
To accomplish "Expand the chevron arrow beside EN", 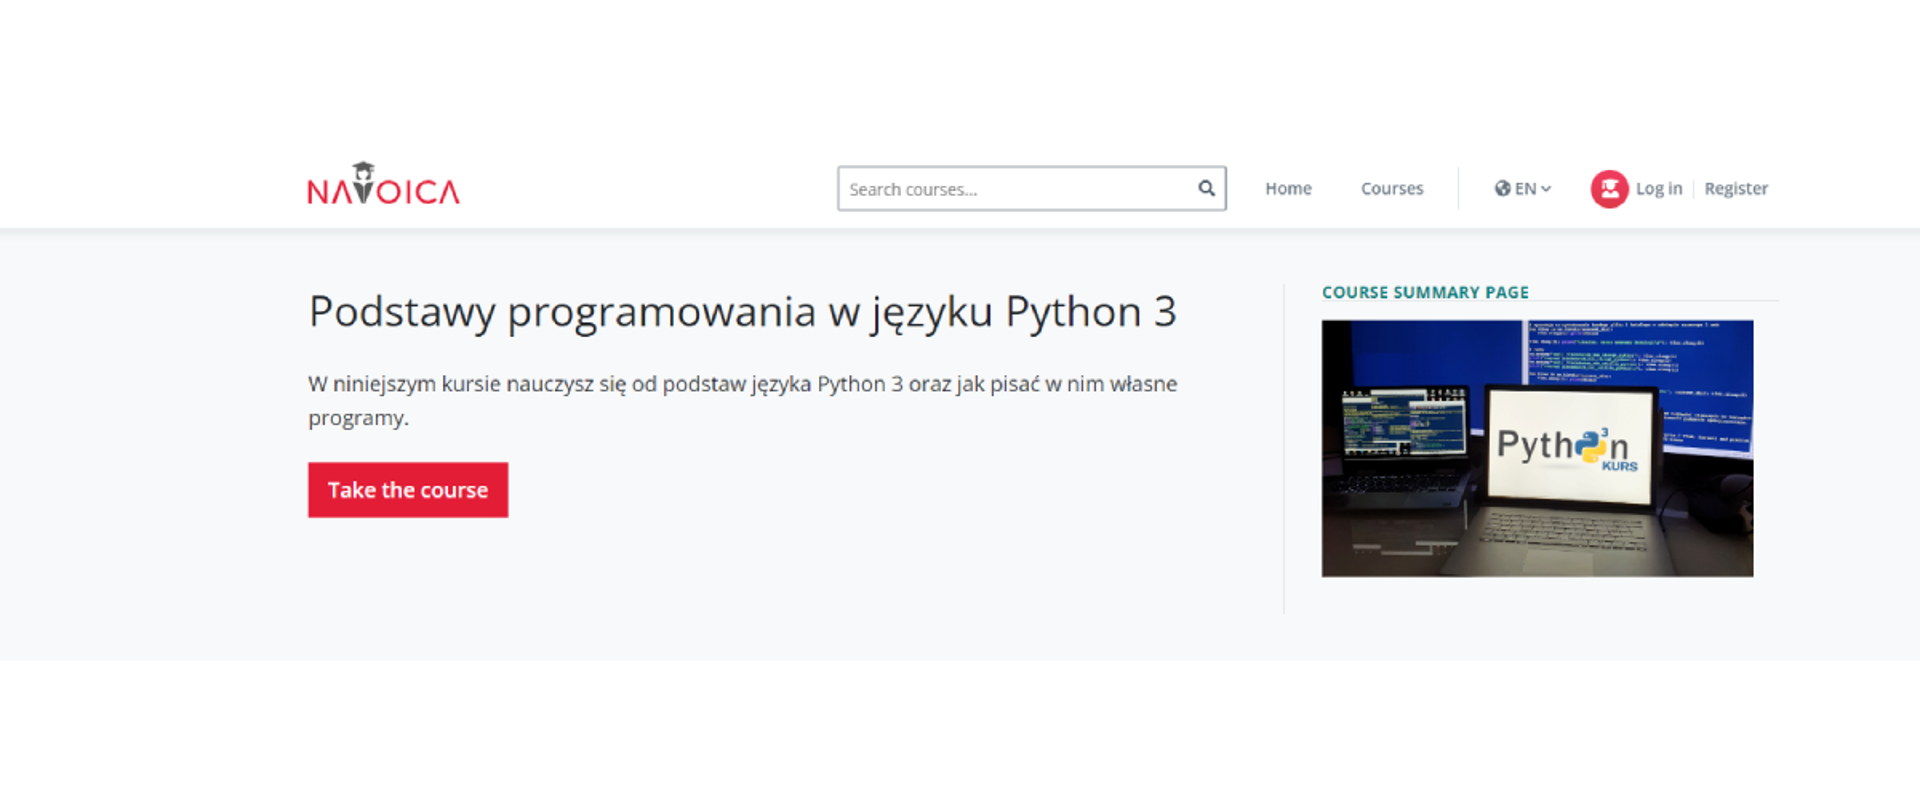I will [x=1546, y=188].
